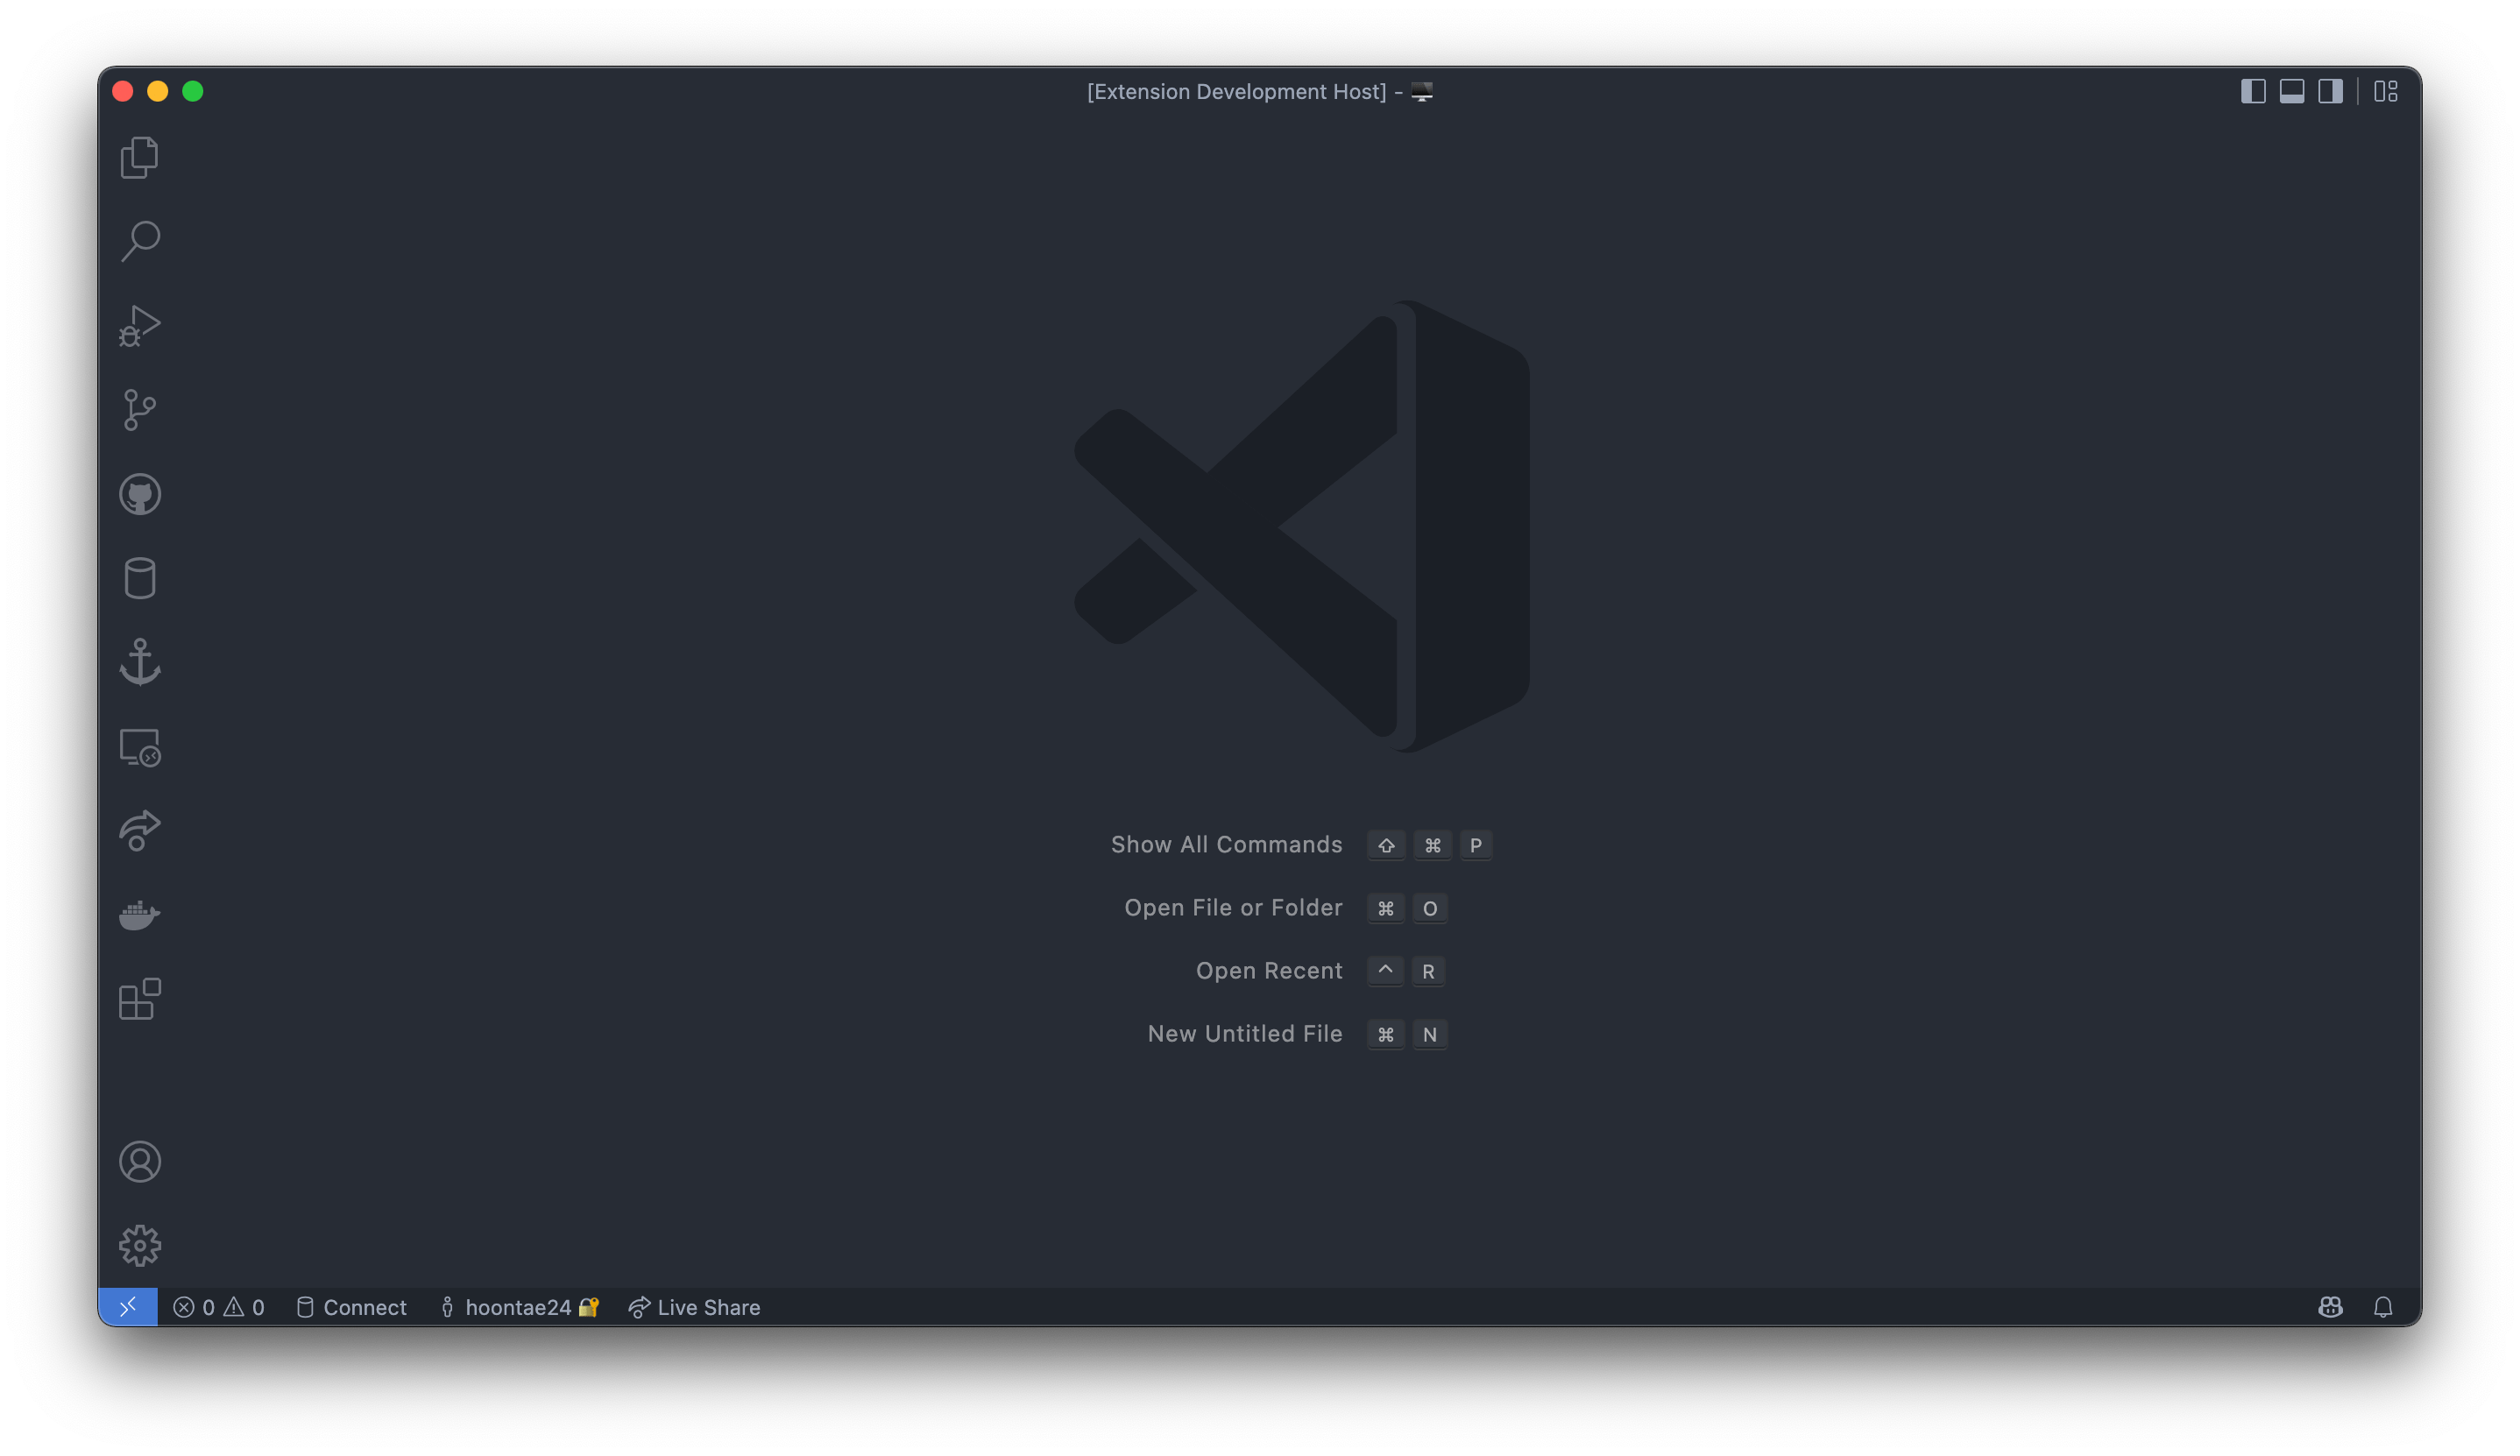Expand the Accounts menu
The height and width of the screenshot is (1456, 2520).
140,1161
